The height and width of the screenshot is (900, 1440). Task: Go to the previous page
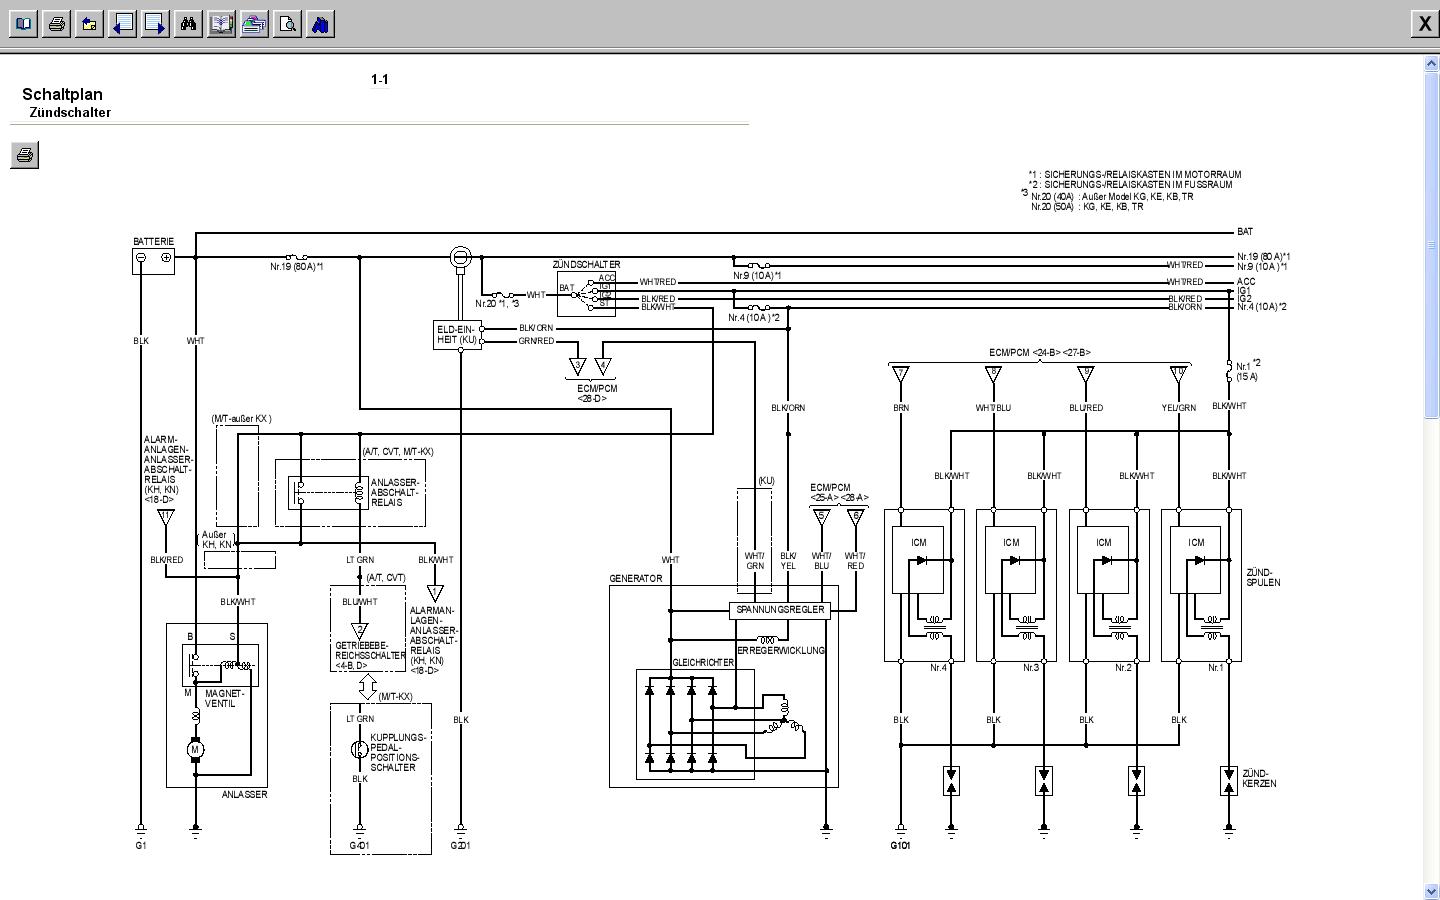123,24
